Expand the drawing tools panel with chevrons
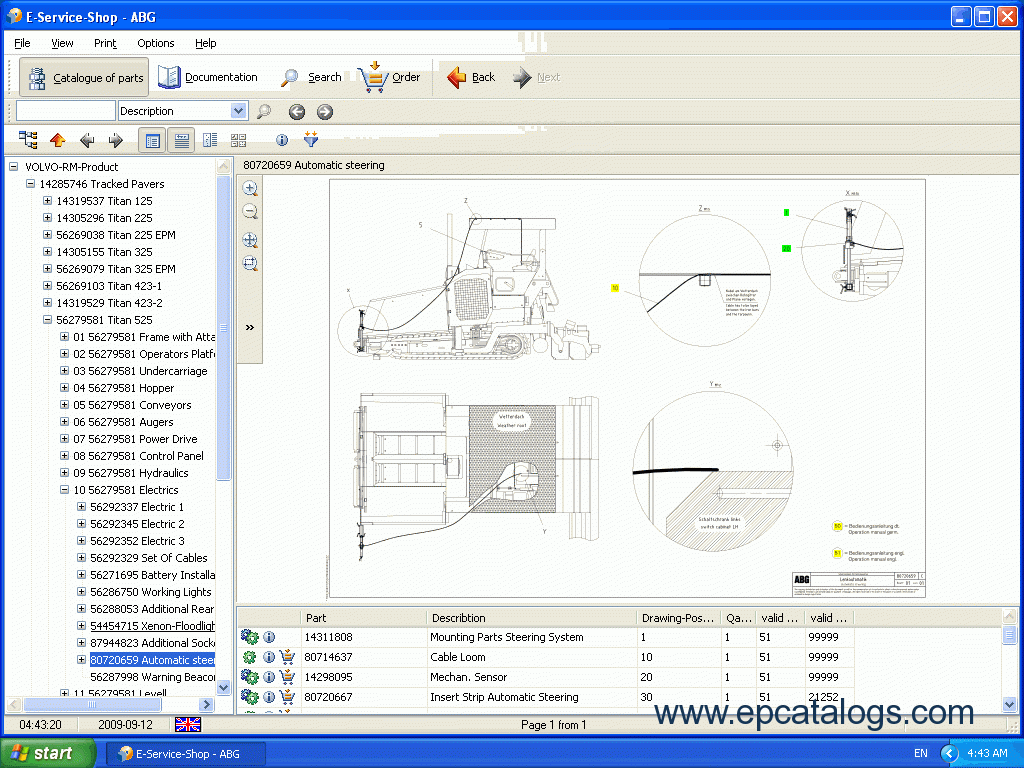This screenshot has width=1024, height=768. click(249, 327)
